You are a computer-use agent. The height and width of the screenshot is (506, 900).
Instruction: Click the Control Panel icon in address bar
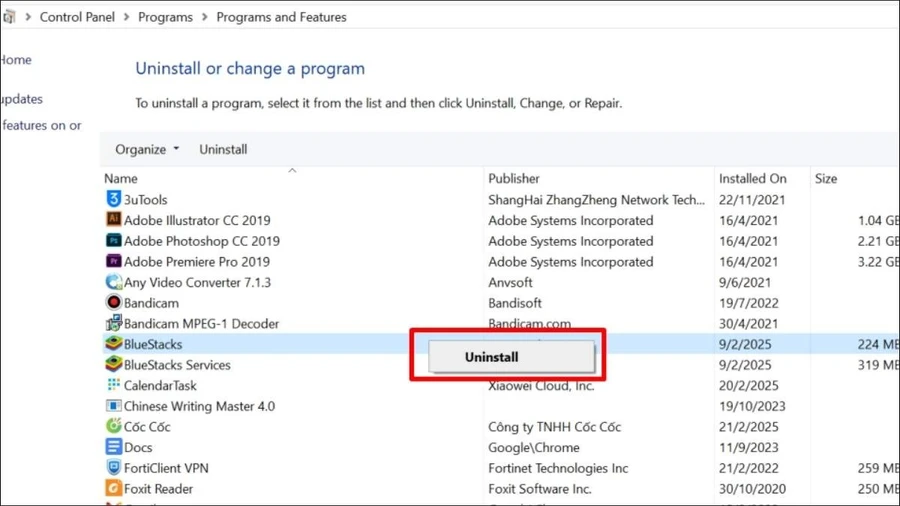pyautogui.click(x=9, y=17)
